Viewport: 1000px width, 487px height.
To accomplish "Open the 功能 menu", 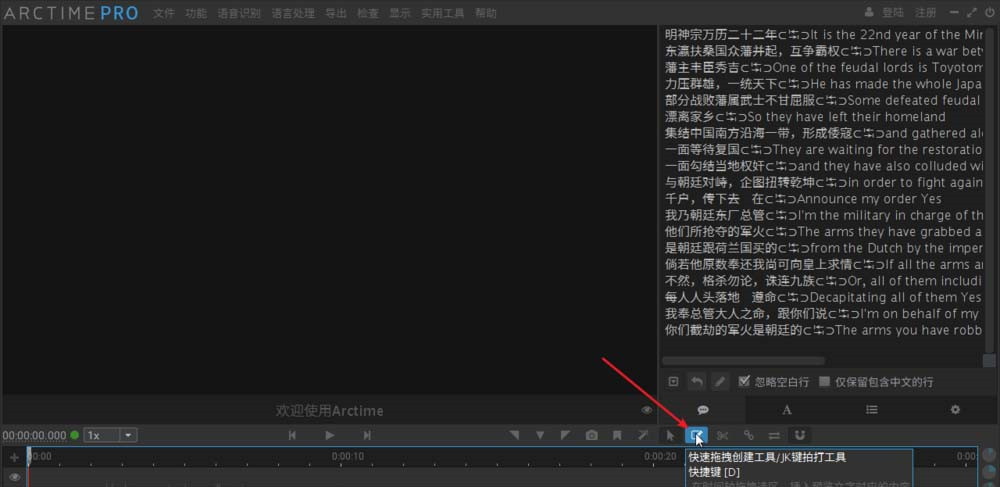I will [196, 13].
